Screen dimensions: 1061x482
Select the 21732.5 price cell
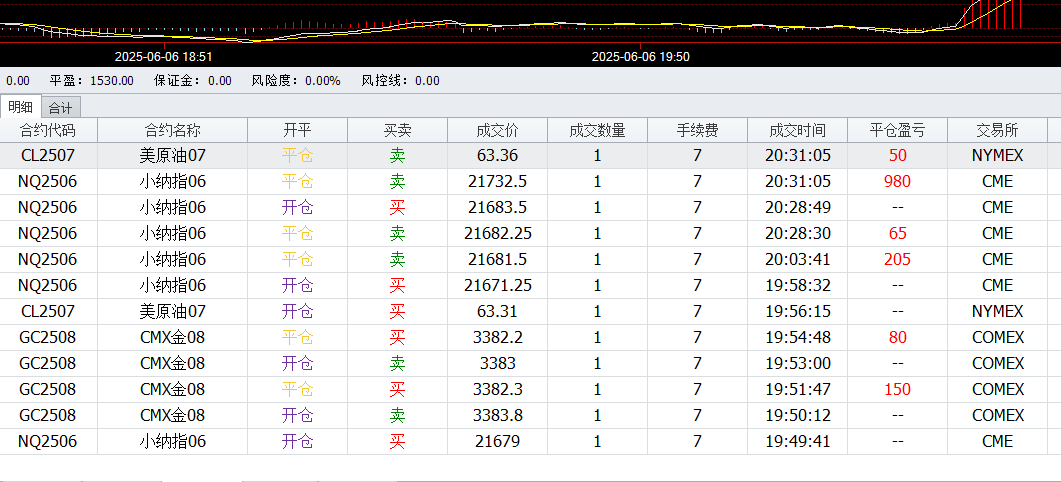tap(497, 181)
